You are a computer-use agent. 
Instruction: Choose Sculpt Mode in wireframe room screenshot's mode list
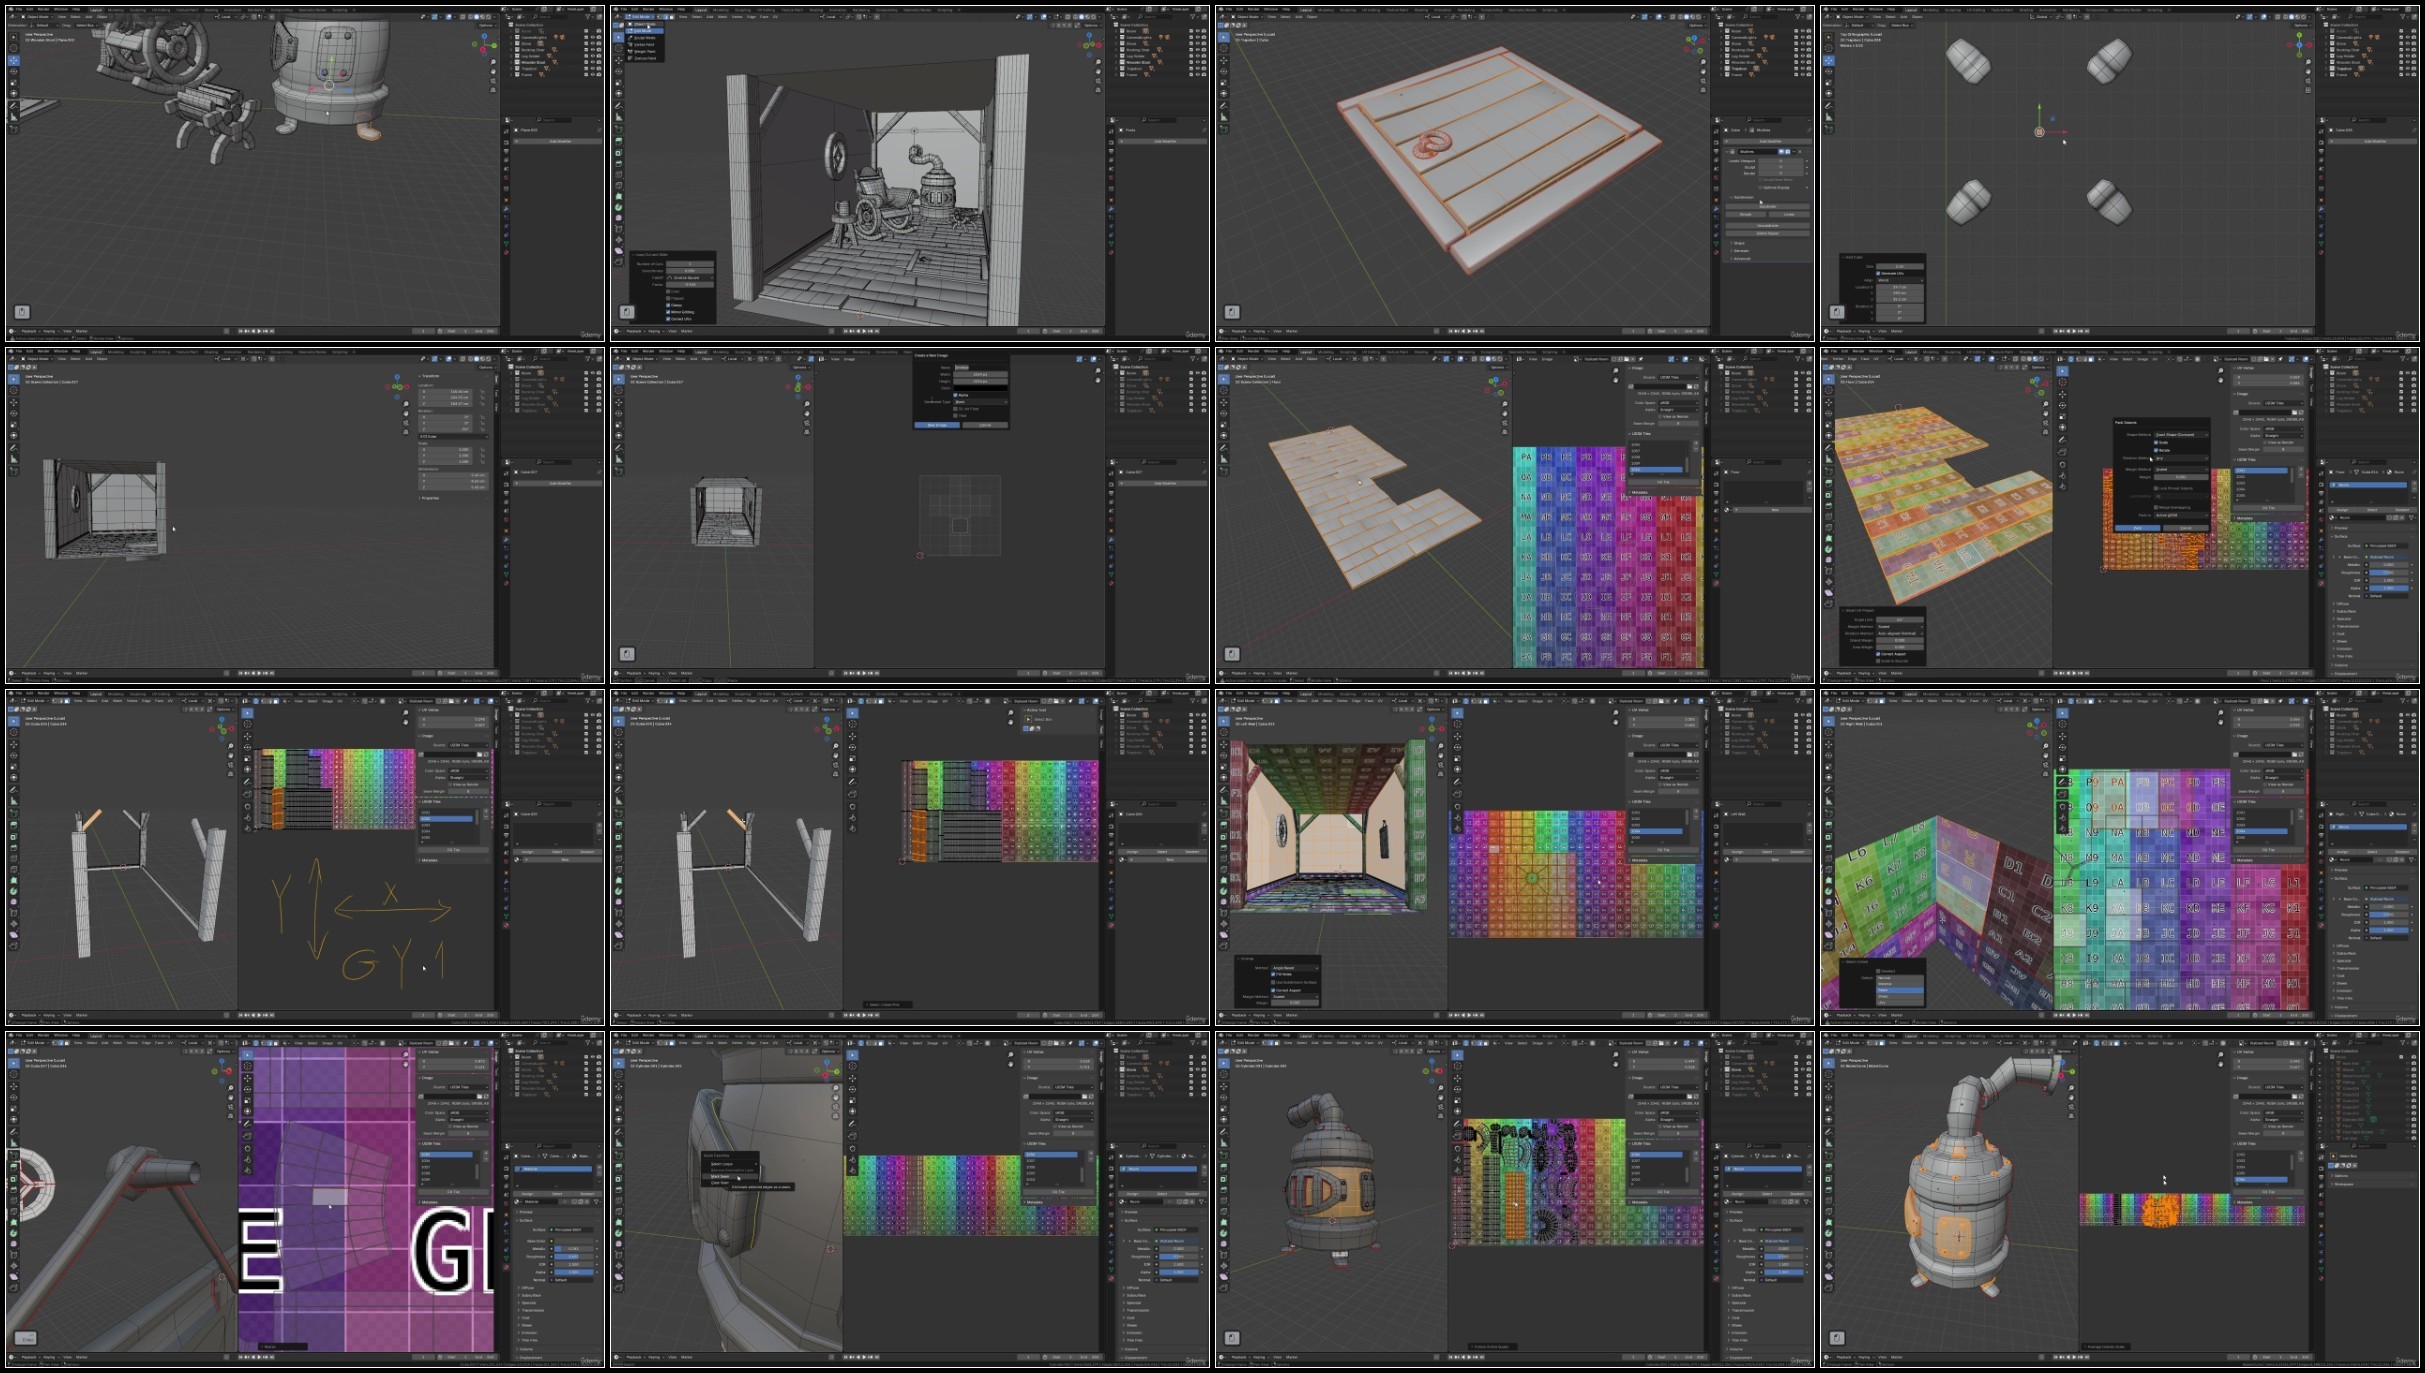click(x=645, y=38)
